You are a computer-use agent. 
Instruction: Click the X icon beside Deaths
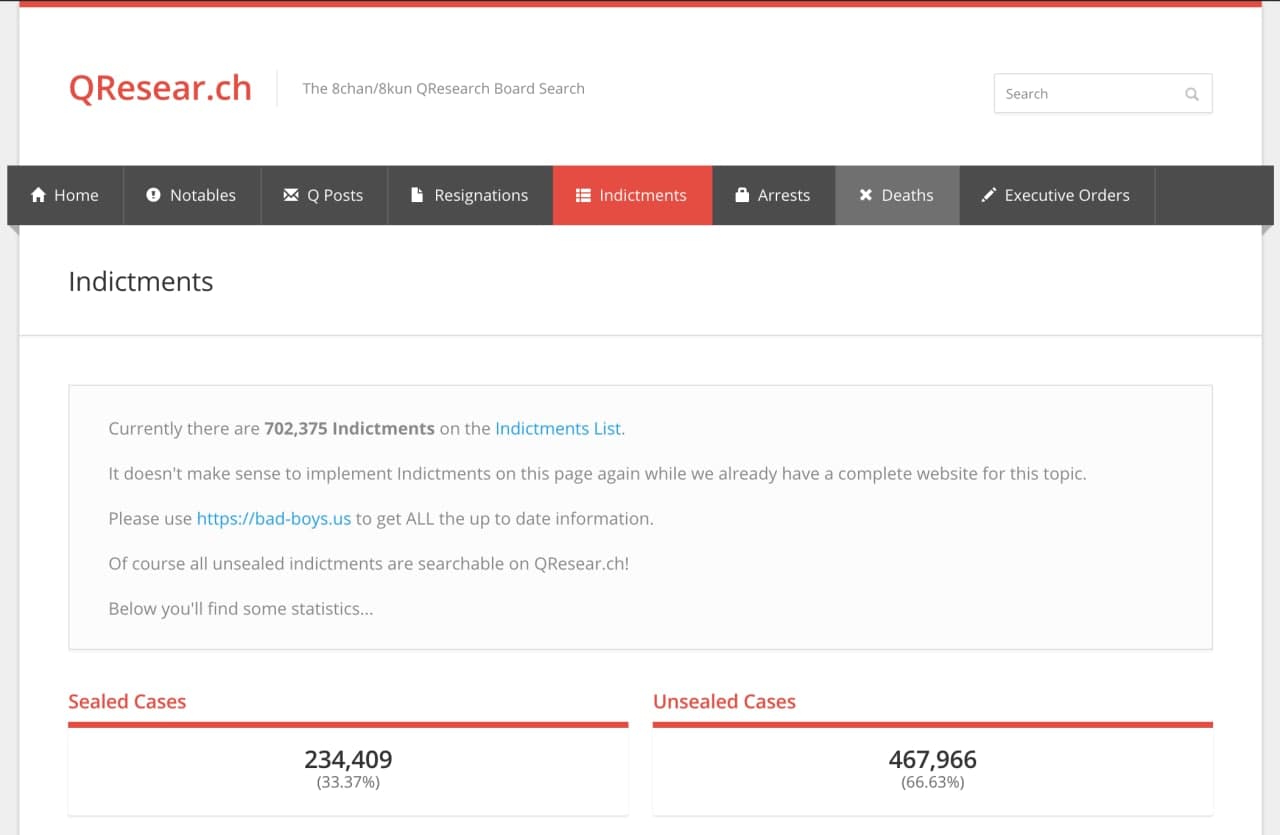866,195
